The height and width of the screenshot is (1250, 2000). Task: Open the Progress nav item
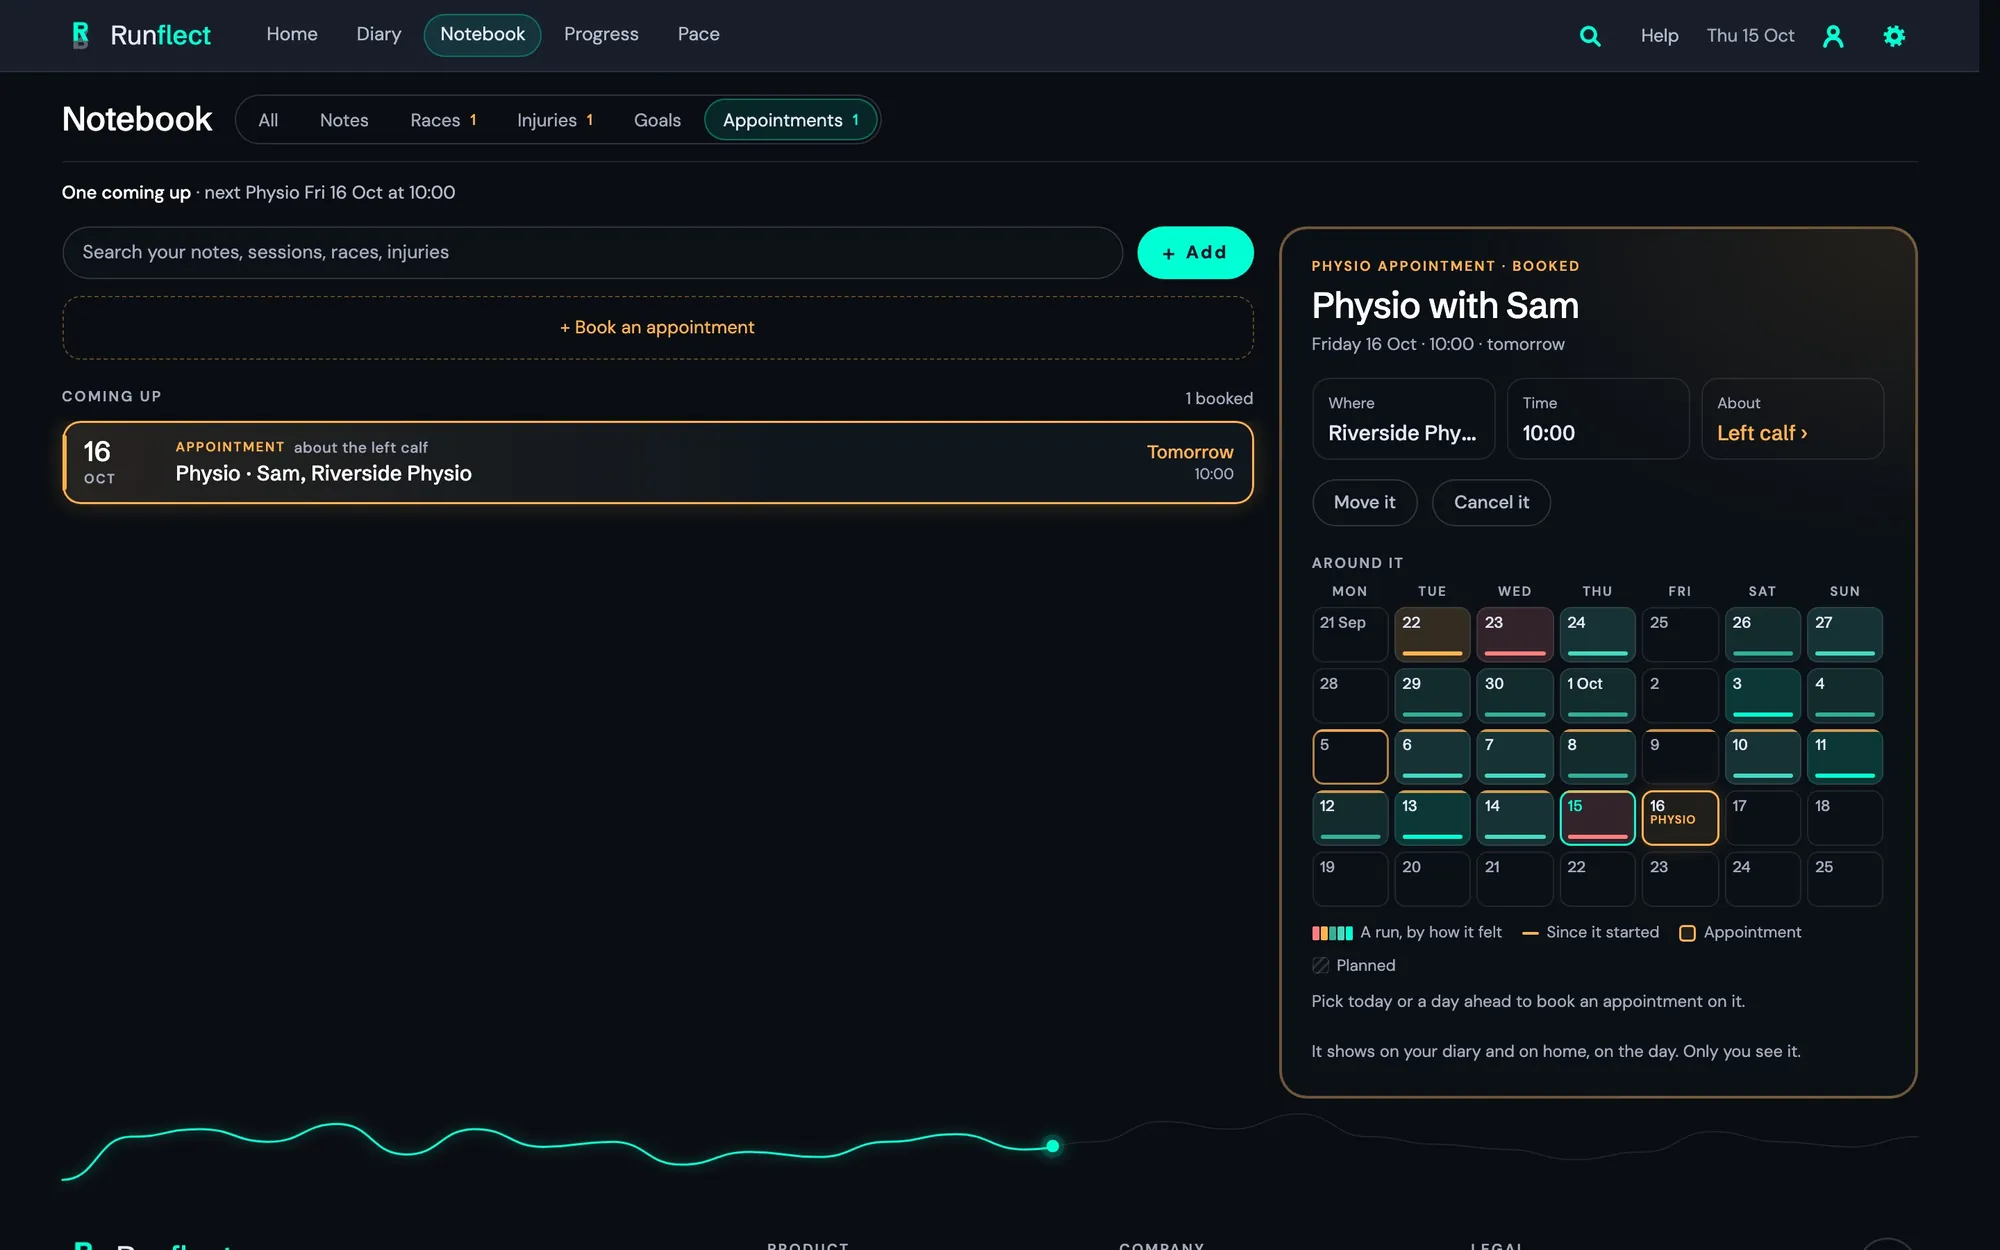601,34
